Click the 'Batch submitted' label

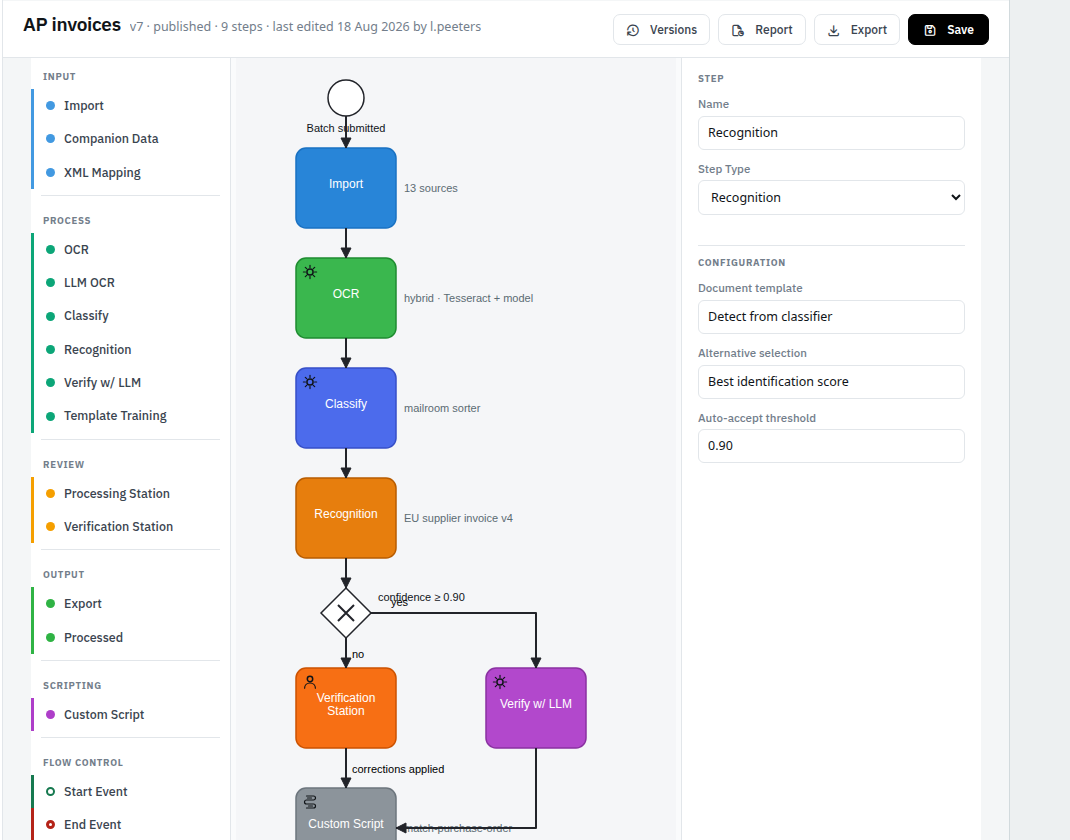[x=346, y=128]
